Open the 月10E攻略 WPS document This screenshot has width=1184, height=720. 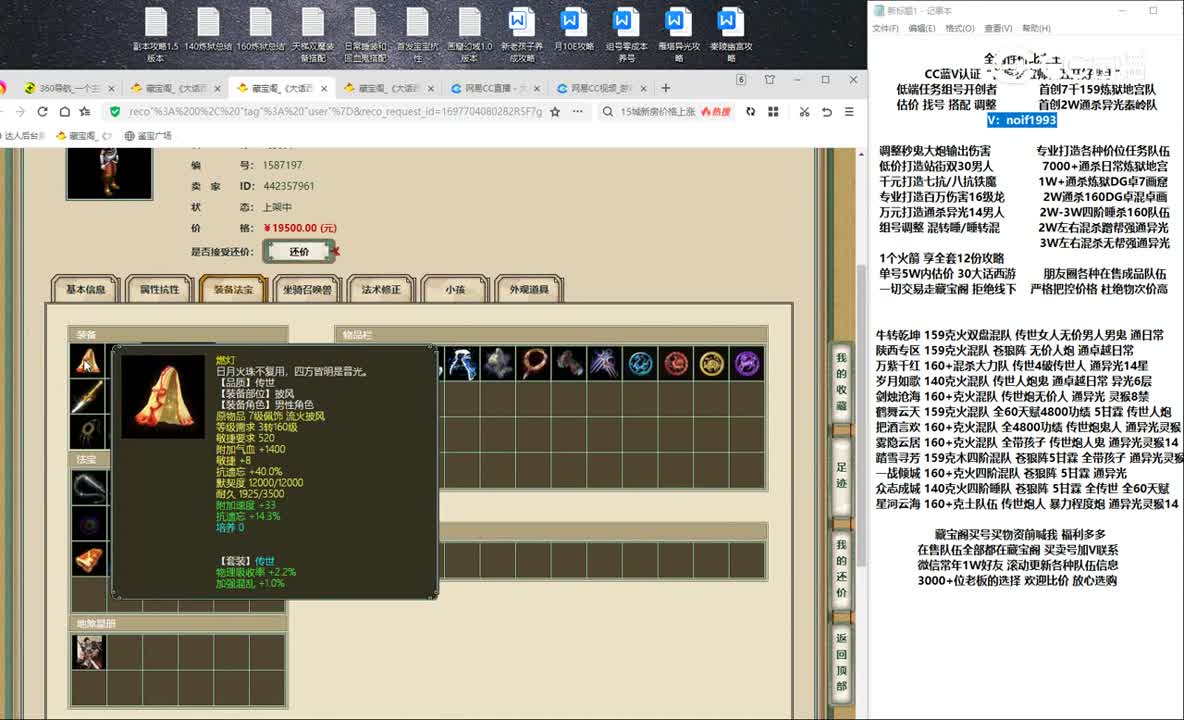[x=573, y=30]
